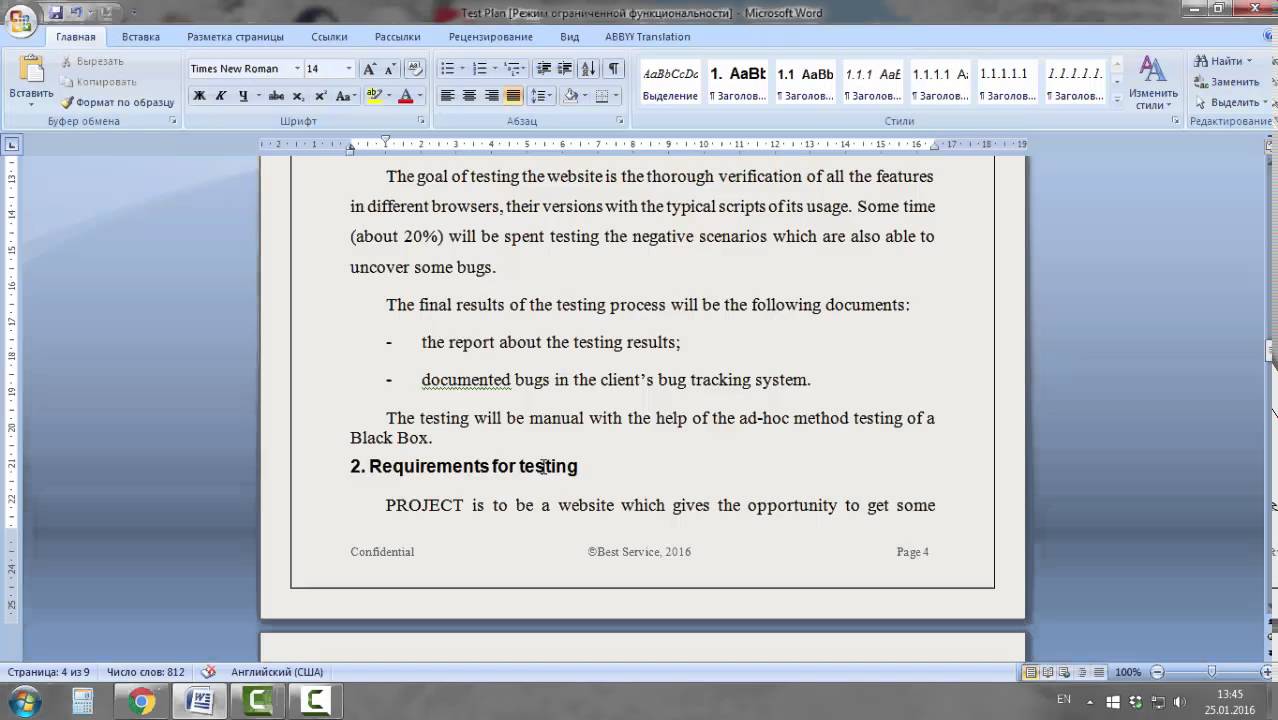Expand styles gallery more button

click(1116, 98)
